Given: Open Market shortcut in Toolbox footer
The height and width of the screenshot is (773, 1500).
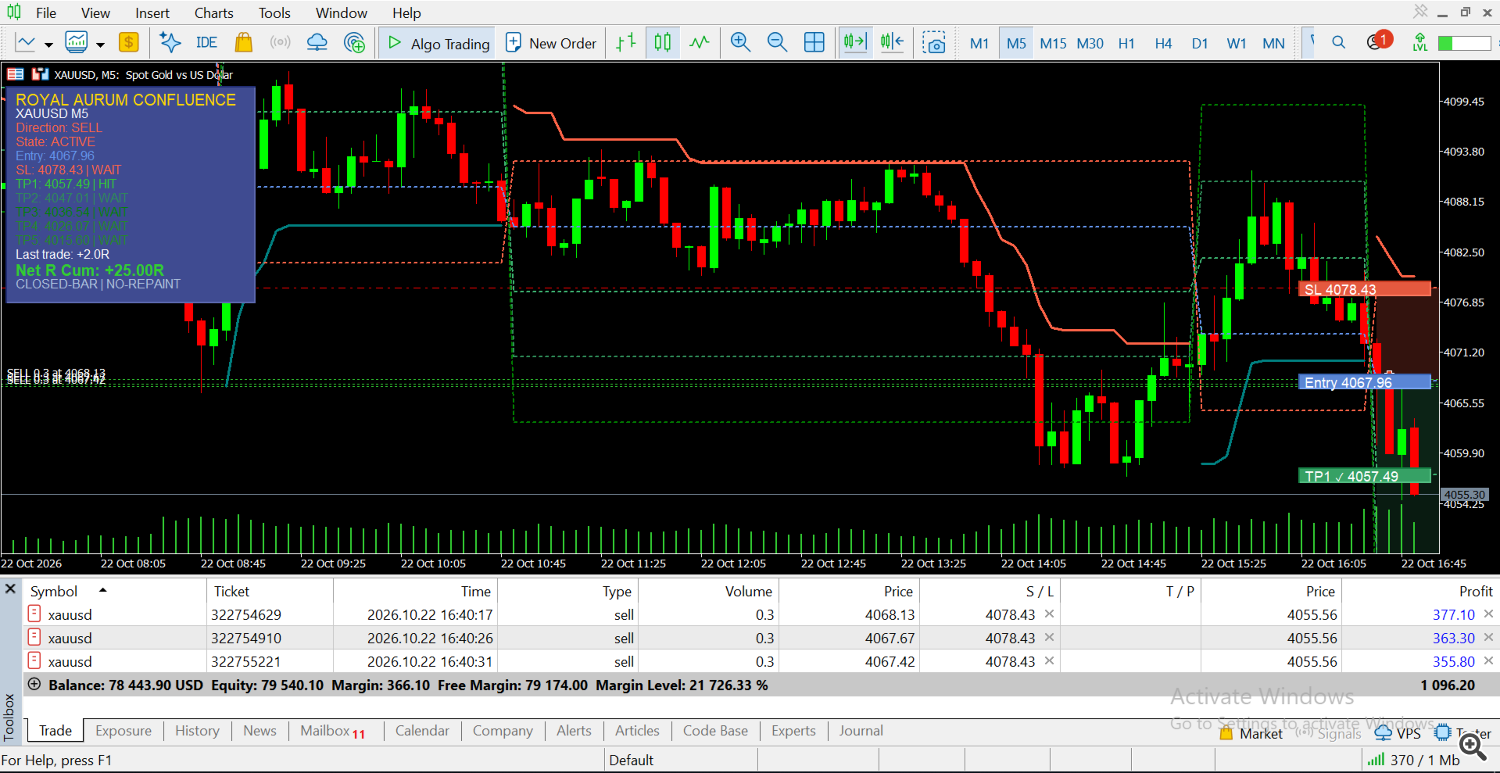Looking at the screenshot, I should [x=1251, y=734].
